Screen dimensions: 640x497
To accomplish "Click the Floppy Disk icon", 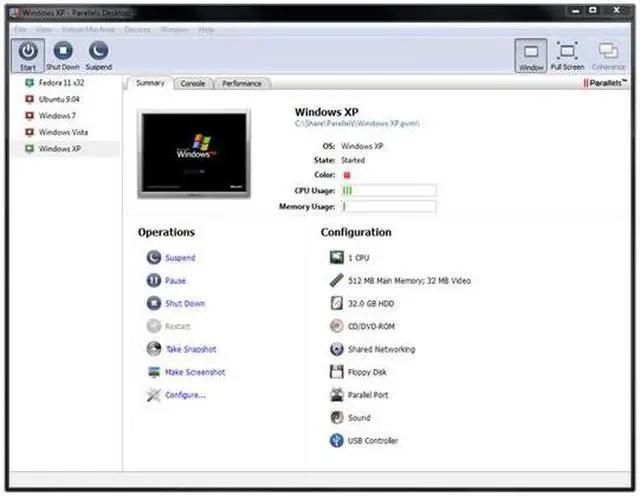I will [x=337, y=372].
